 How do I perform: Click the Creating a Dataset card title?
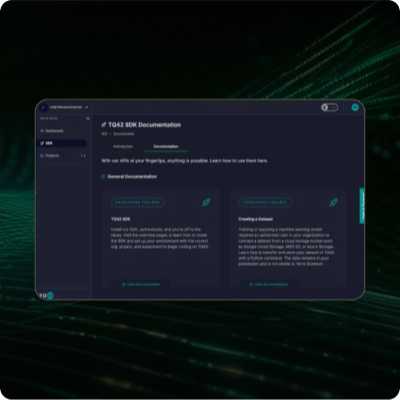[256, 219]
